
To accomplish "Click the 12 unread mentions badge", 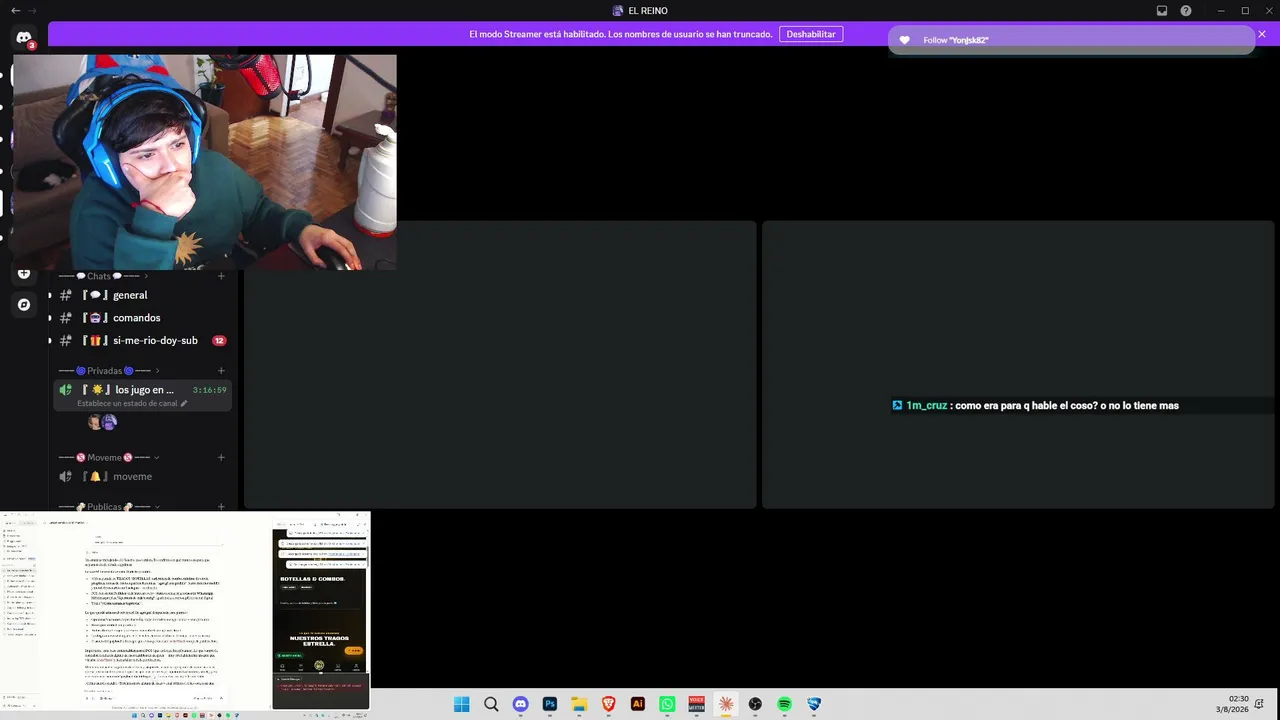I will click(219, 341).
